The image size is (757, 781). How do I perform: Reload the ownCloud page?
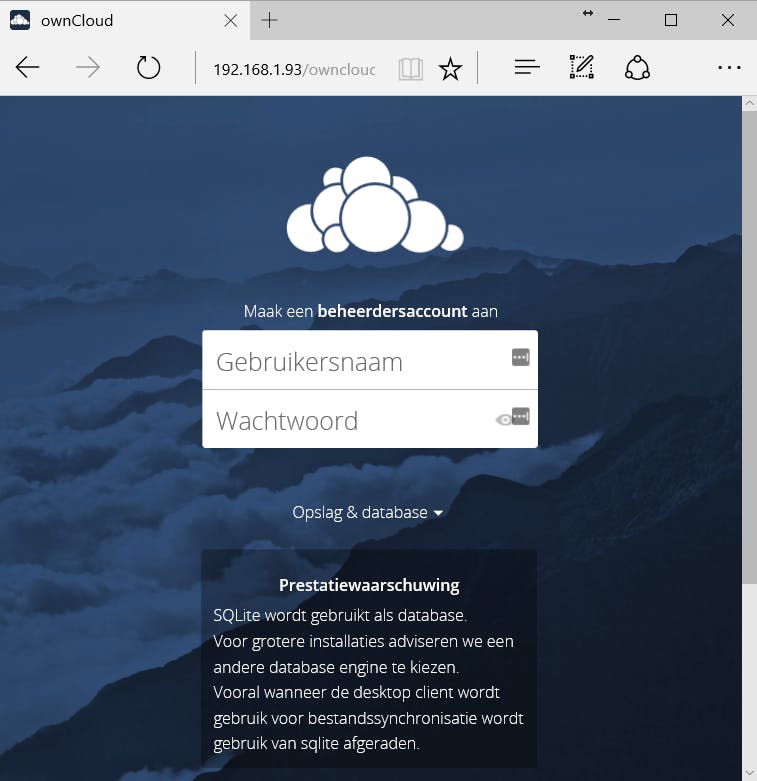pos(148,67)
